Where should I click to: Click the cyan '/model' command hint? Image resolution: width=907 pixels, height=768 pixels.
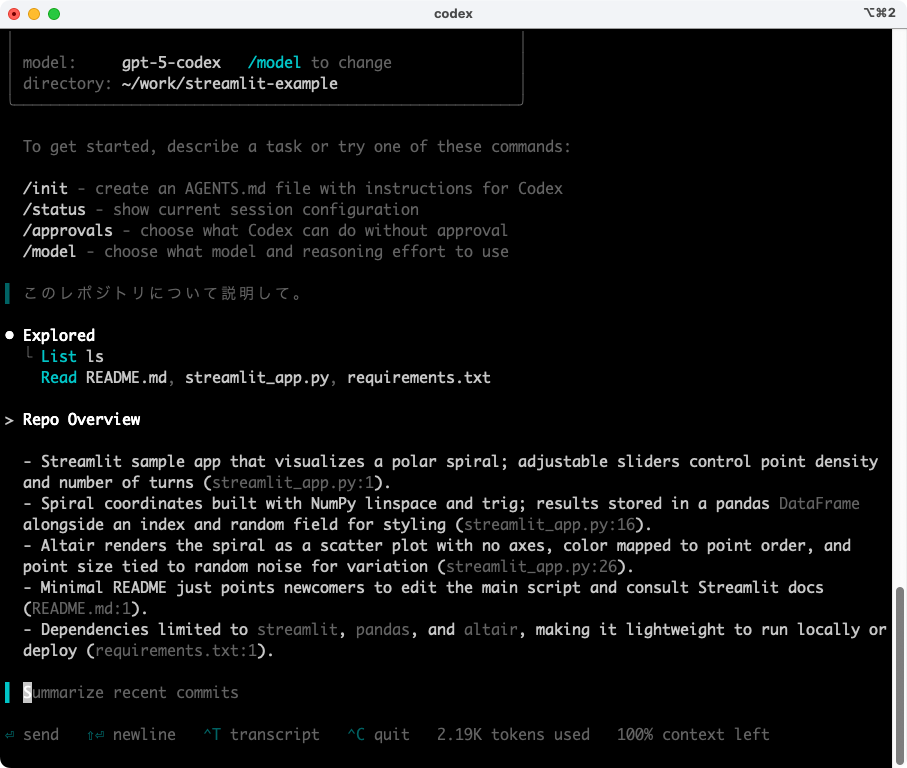tap(274, 62)
